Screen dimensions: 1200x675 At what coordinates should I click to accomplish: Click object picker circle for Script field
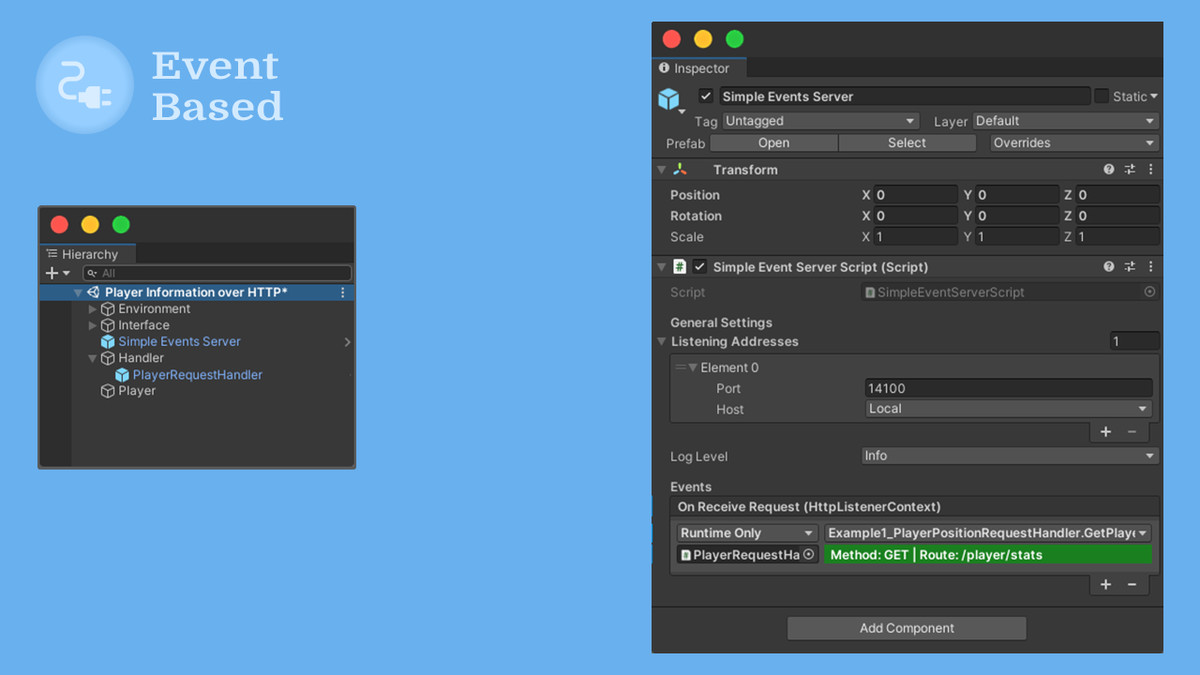pos(1149,292)
